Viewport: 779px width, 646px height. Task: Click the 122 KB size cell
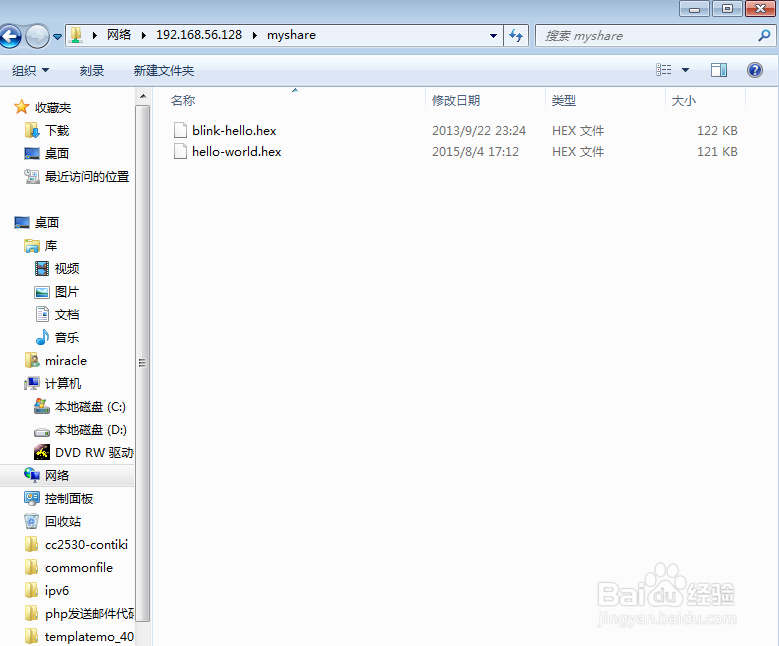click(x=717, y=131)
